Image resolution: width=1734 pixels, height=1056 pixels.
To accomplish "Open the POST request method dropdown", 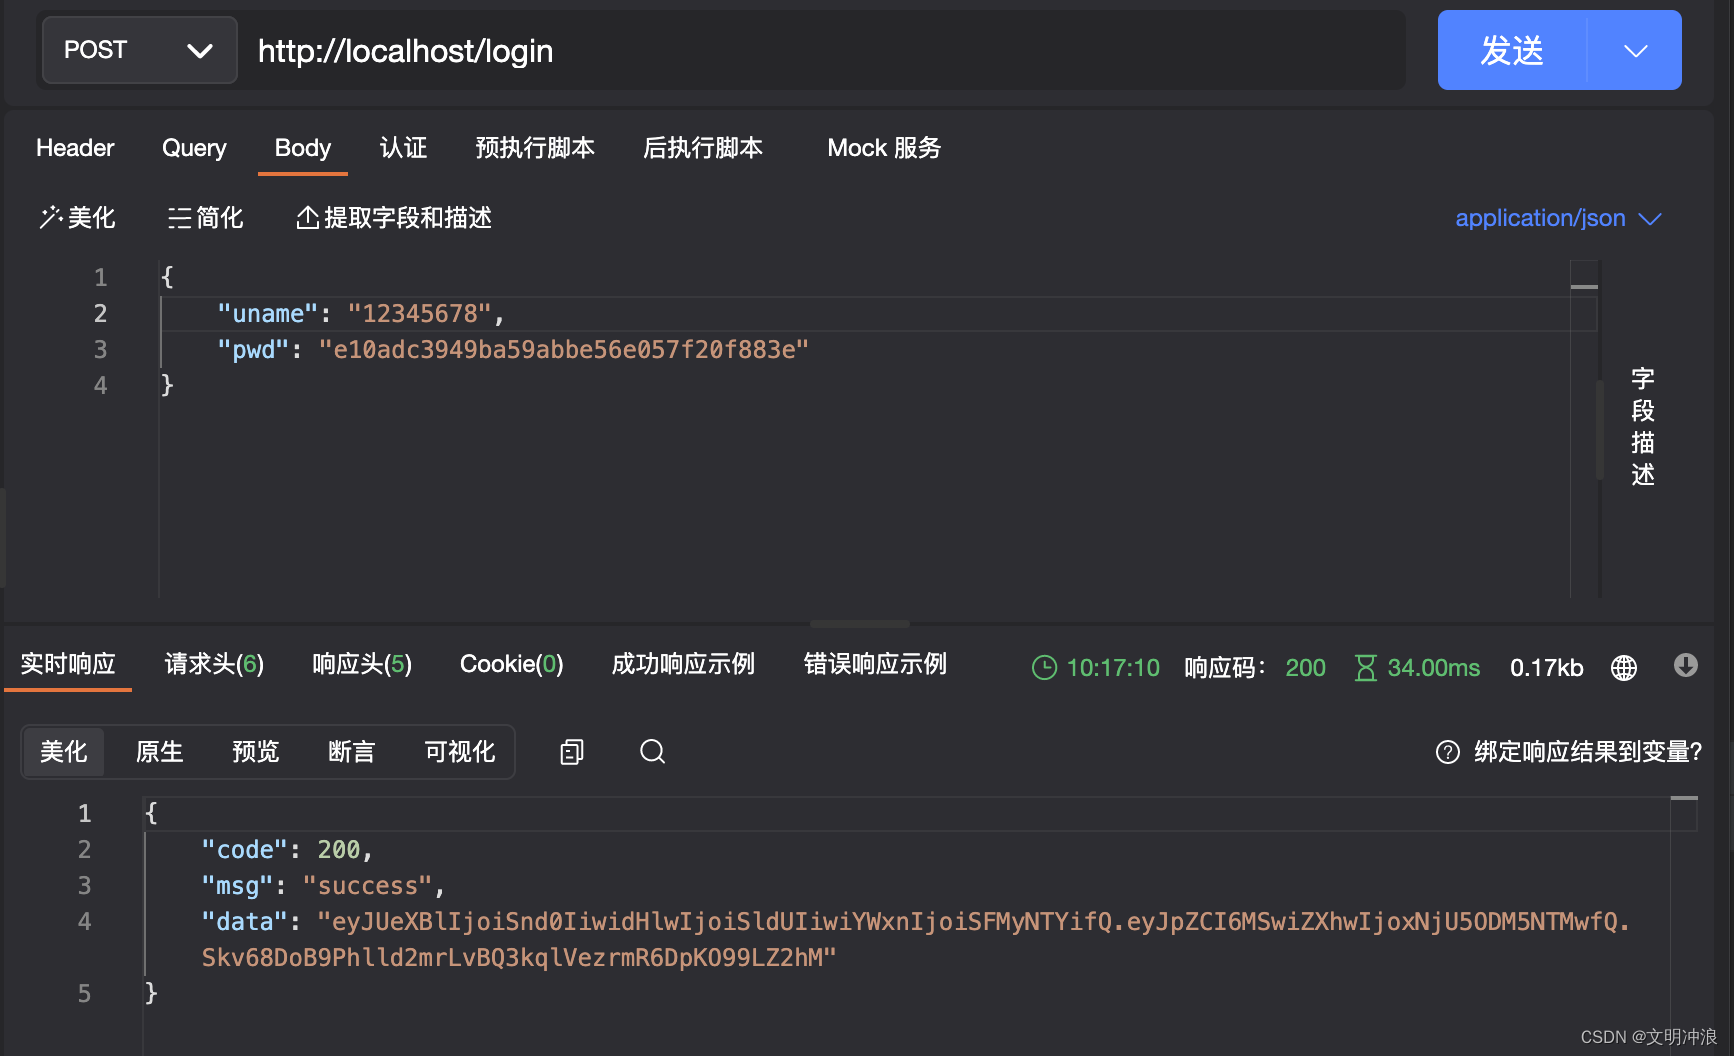I will (139, 50).
